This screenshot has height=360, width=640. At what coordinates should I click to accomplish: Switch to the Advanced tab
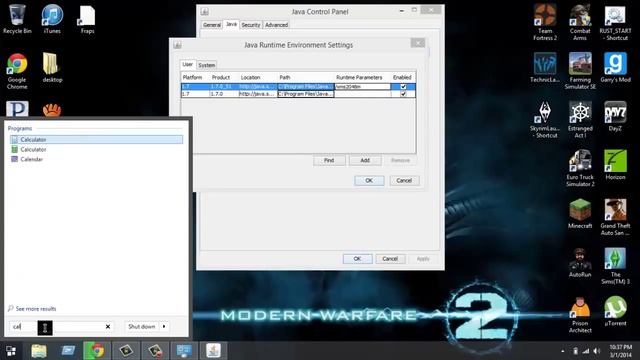click(x=276, y=25)
